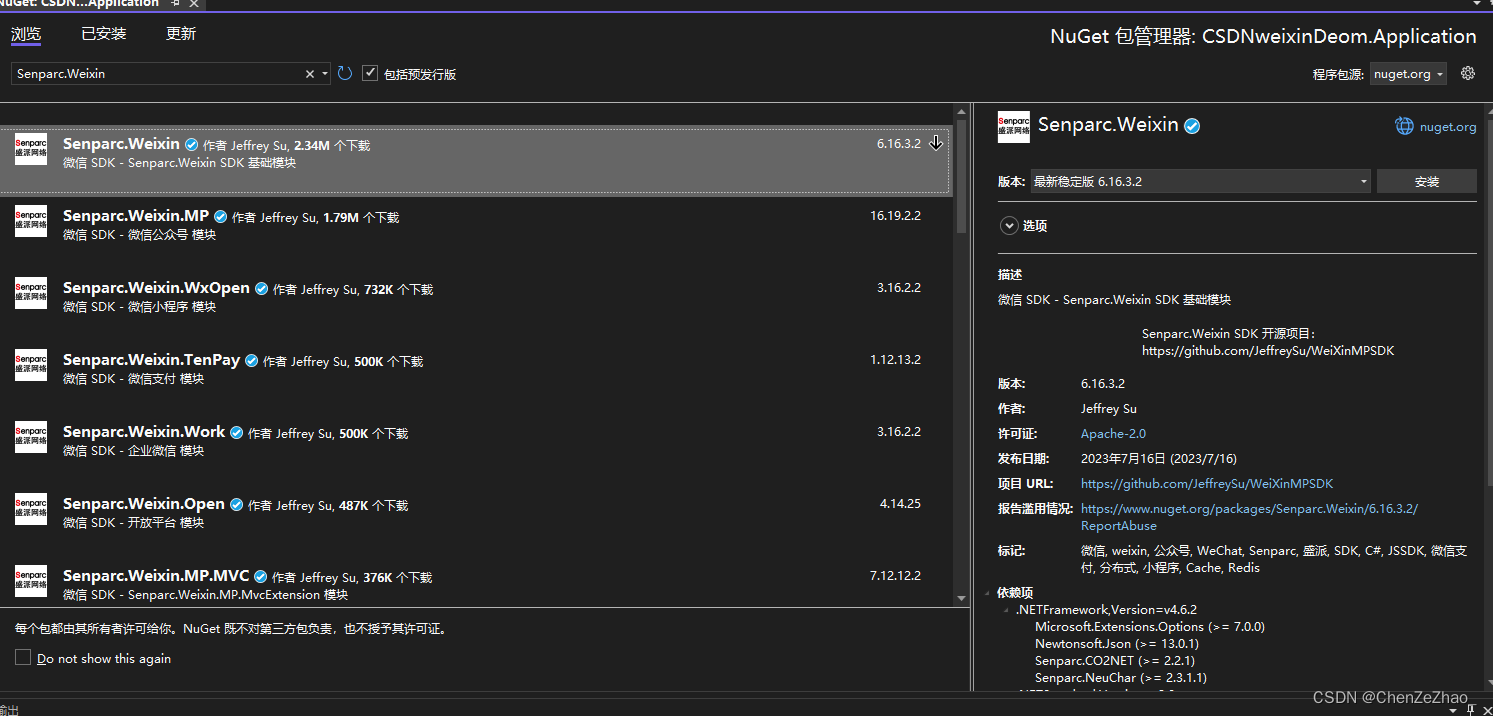Image resolution: width=1493 pixels, height=716 pixels.
Task: Click the Senparc.CO2NET dependency entry
Action: pyautogui.click(x=1115, y=661)
